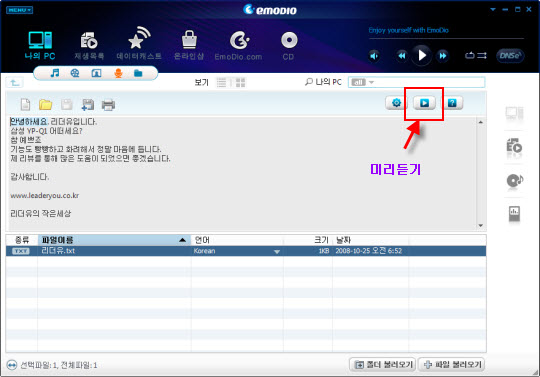Open the MENU dropdown
The image size is (540, 377).
19,10
